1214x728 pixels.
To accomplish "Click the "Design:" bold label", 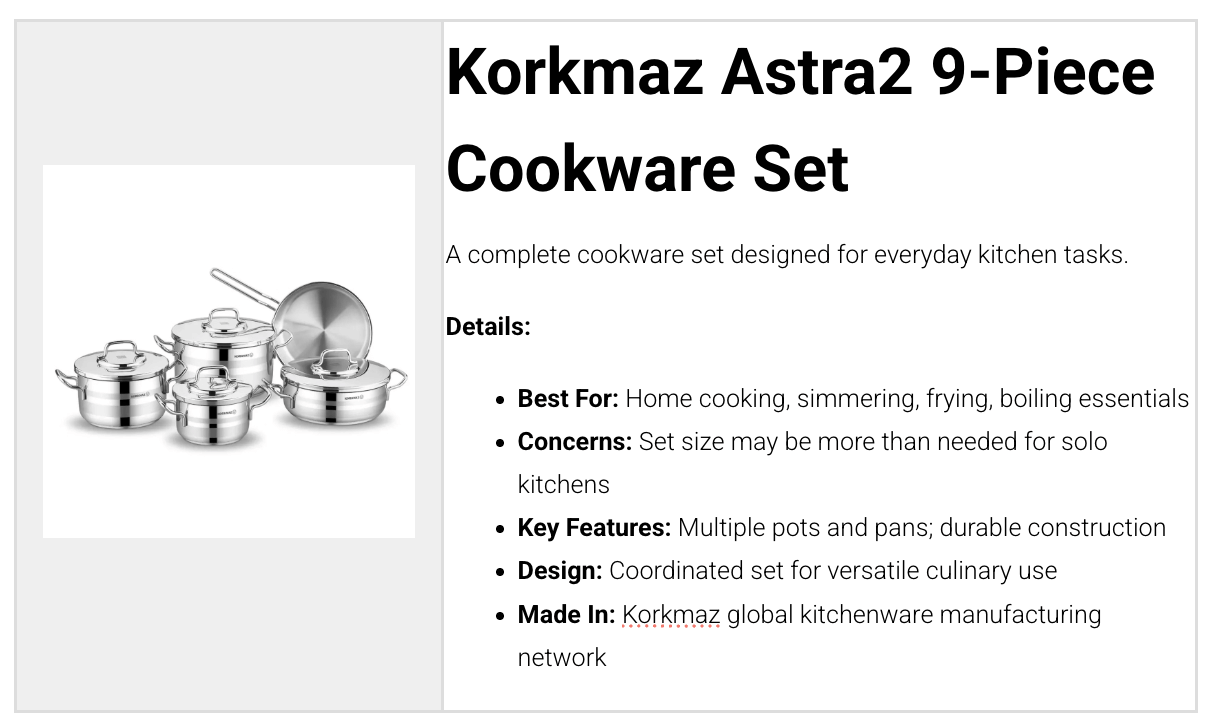I will pos(559,571).
